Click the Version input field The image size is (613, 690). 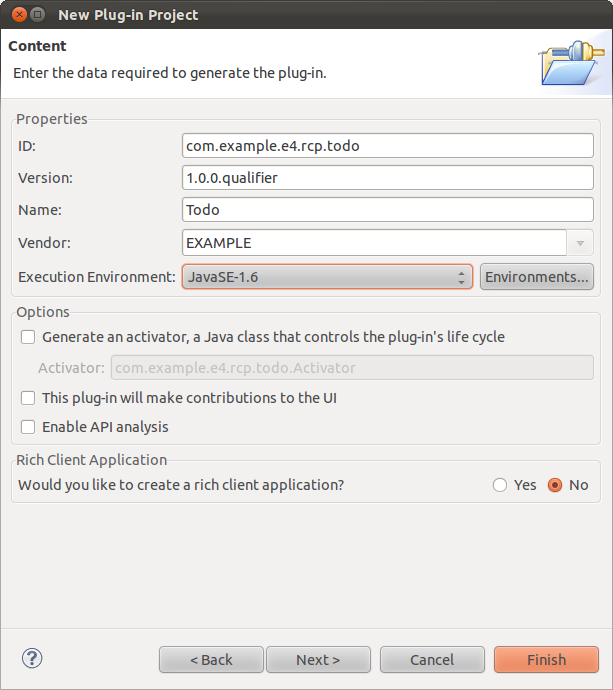(x=388, y=178)
